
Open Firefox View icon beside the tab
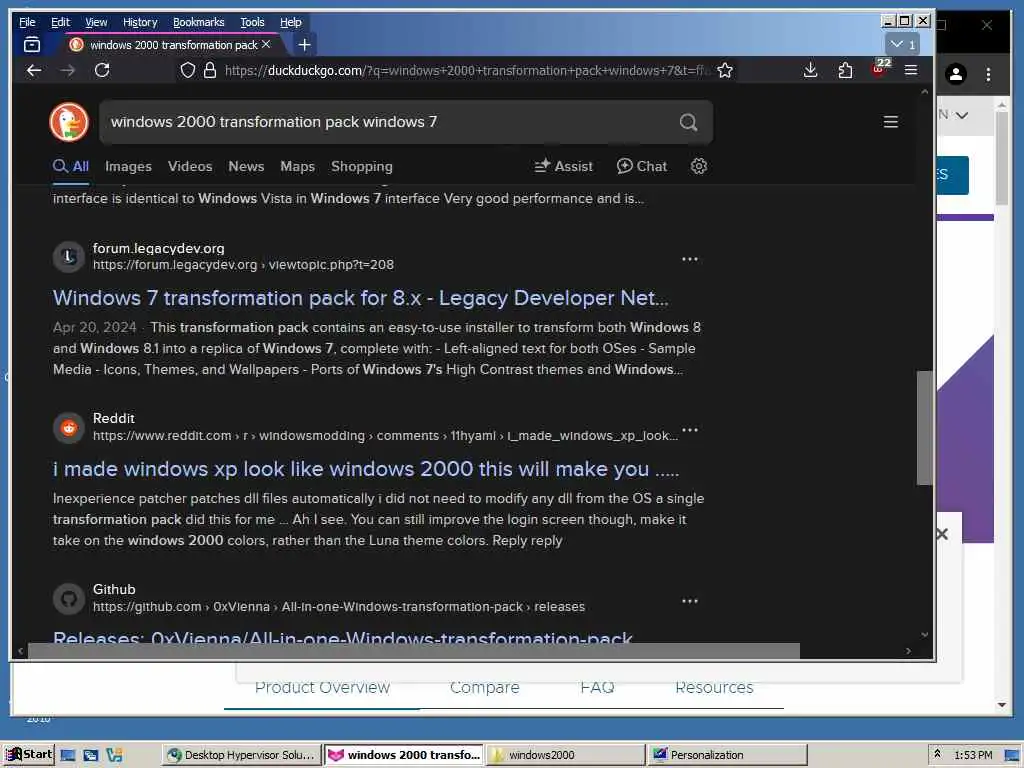(x=31, y=44)
